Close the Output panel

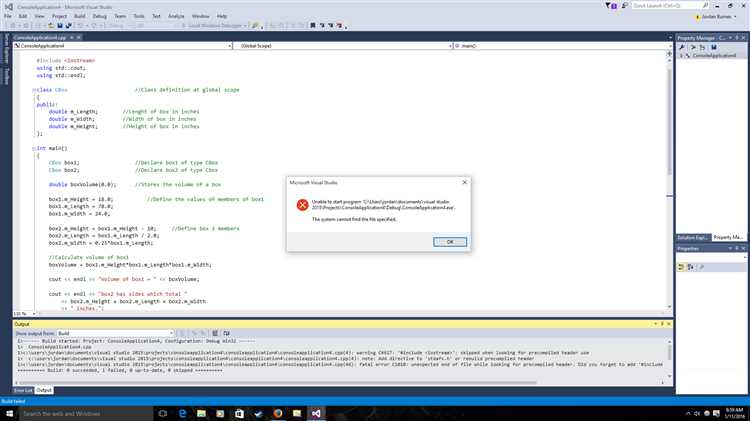coord(669,324)
